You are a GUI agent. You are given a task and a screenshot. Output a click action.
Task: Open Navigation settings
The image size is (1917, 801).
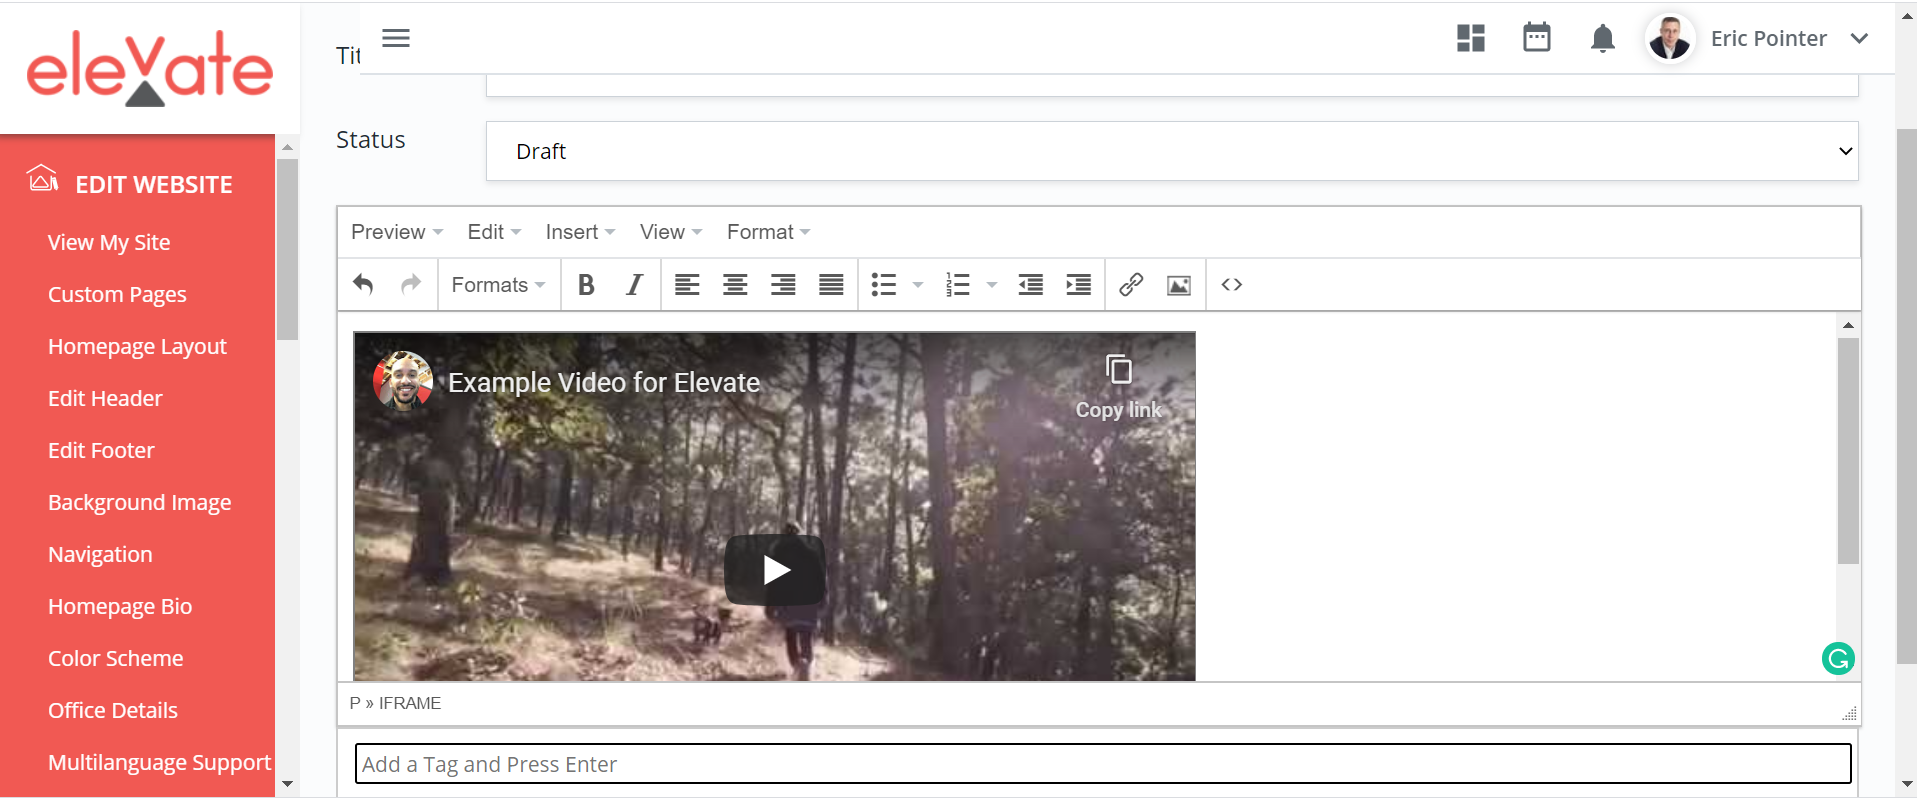coord(100,554)
